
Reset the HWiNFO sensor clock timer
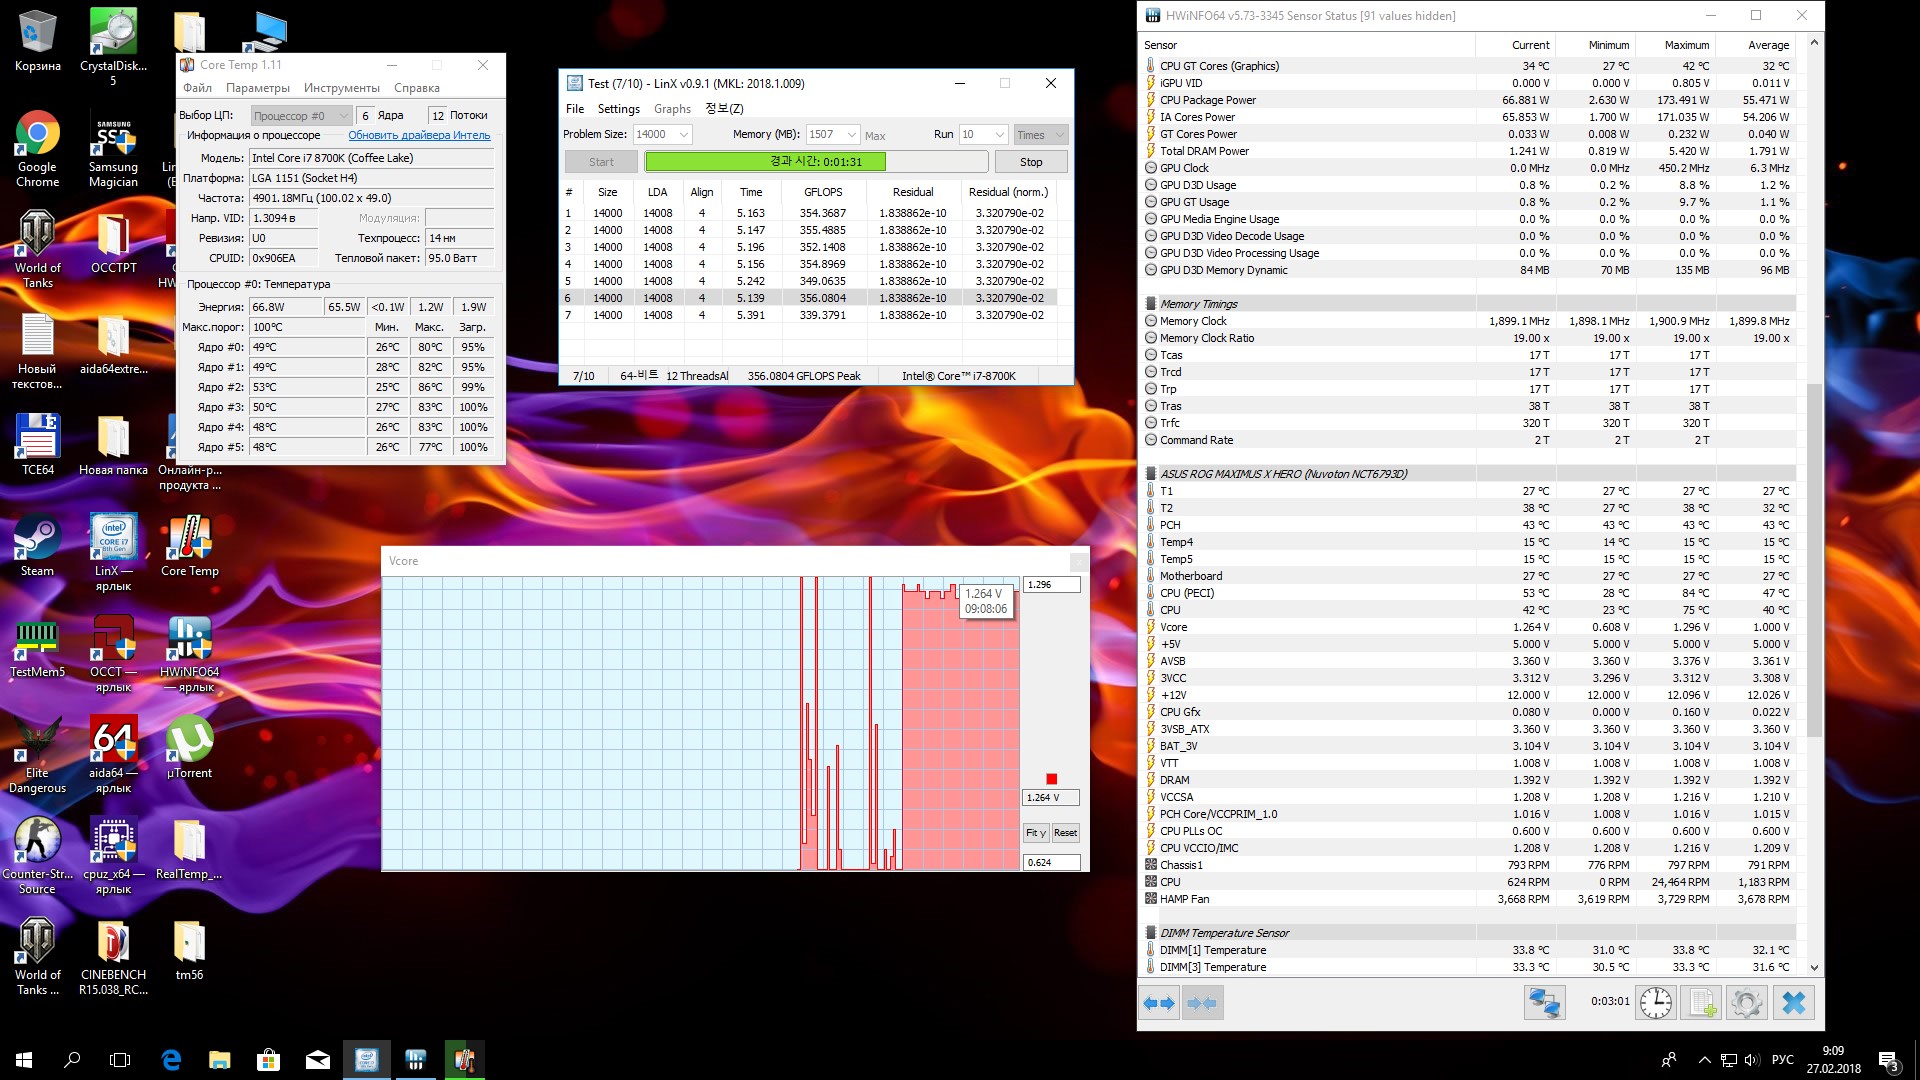[1655, 1003]
